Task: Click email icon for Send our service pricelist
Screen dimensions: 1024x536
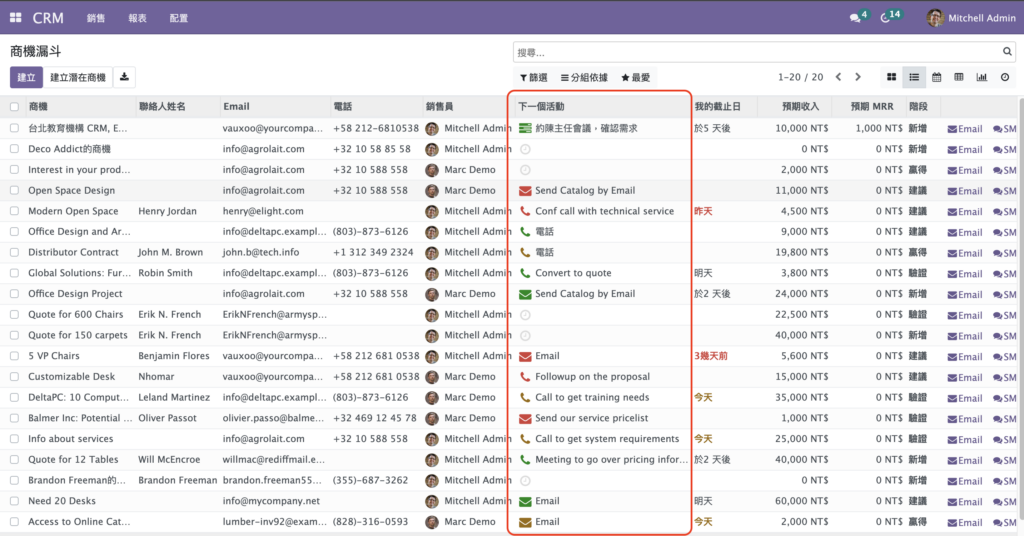Action: (525, 418)
